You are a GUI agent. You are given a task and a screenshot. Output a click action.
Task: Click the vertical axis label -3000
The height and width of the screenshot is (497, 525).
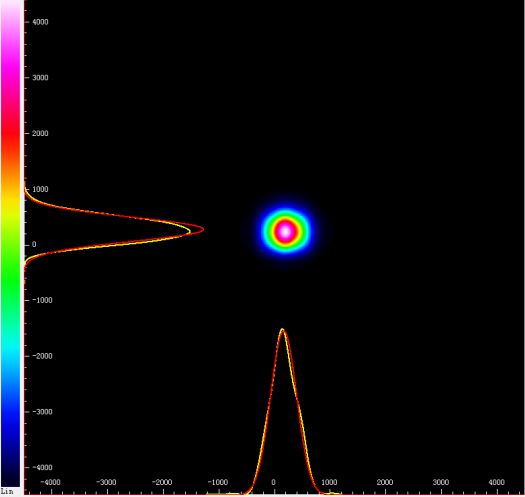point(42,412)
